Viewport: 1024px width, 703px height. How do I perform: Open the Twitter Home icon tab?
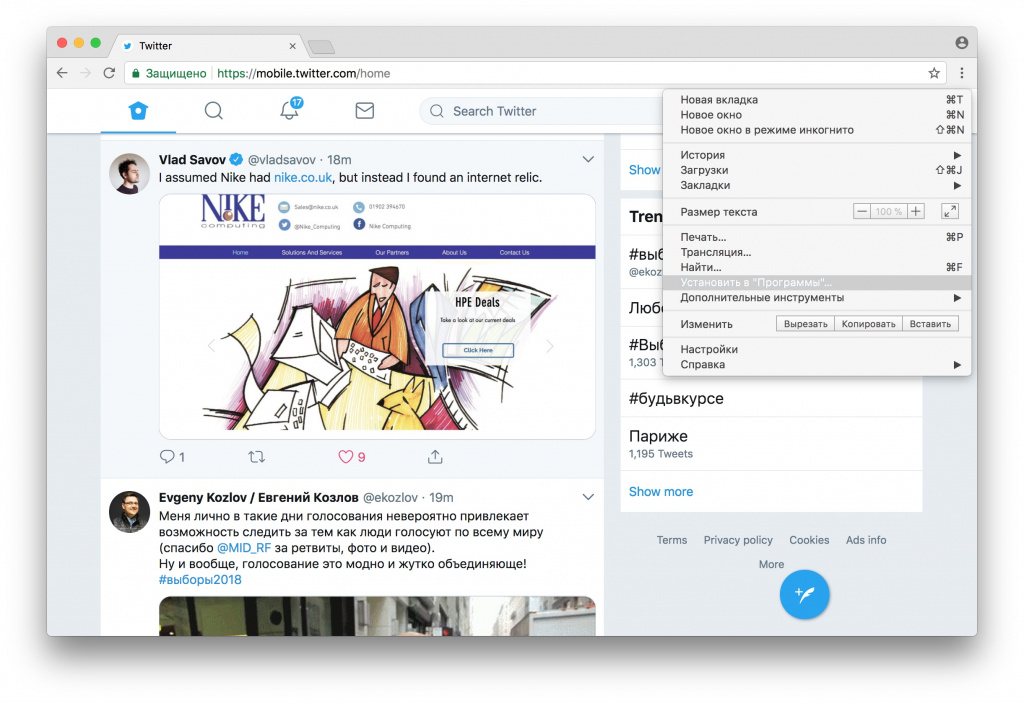(x=138, y=111)
